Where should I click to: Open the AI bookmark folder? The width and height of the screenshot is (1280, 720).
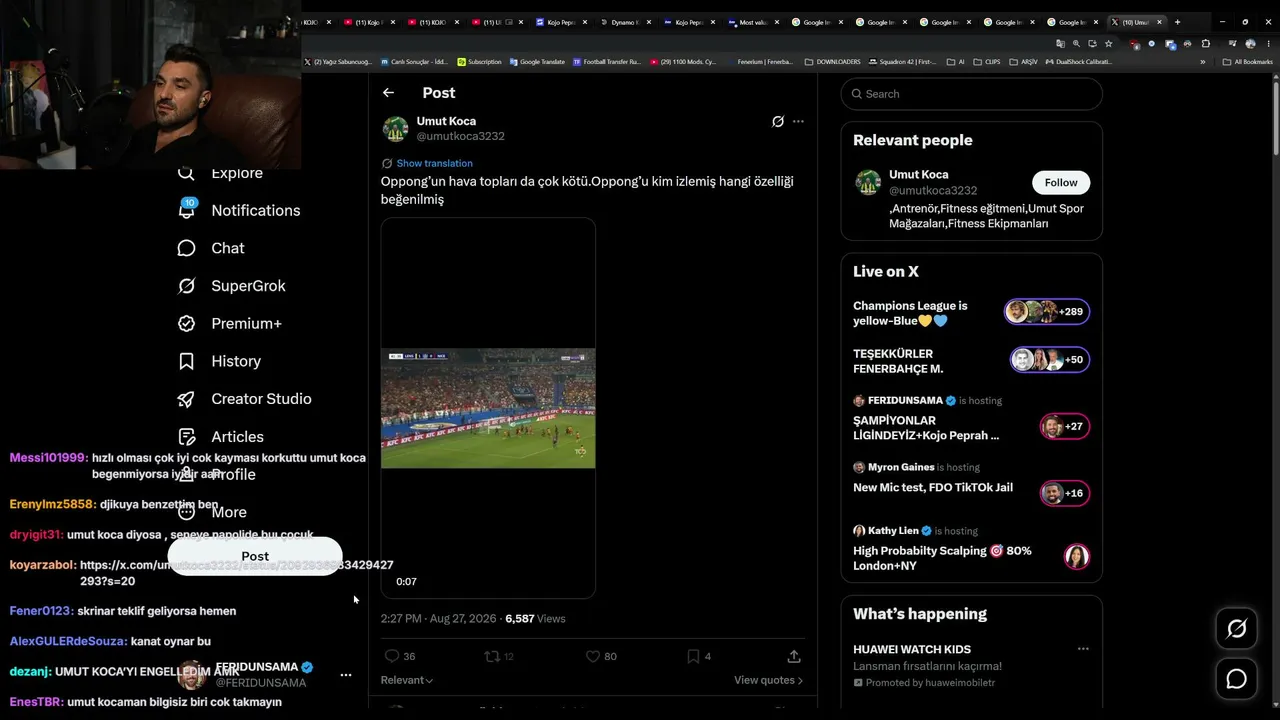[955, 62]
